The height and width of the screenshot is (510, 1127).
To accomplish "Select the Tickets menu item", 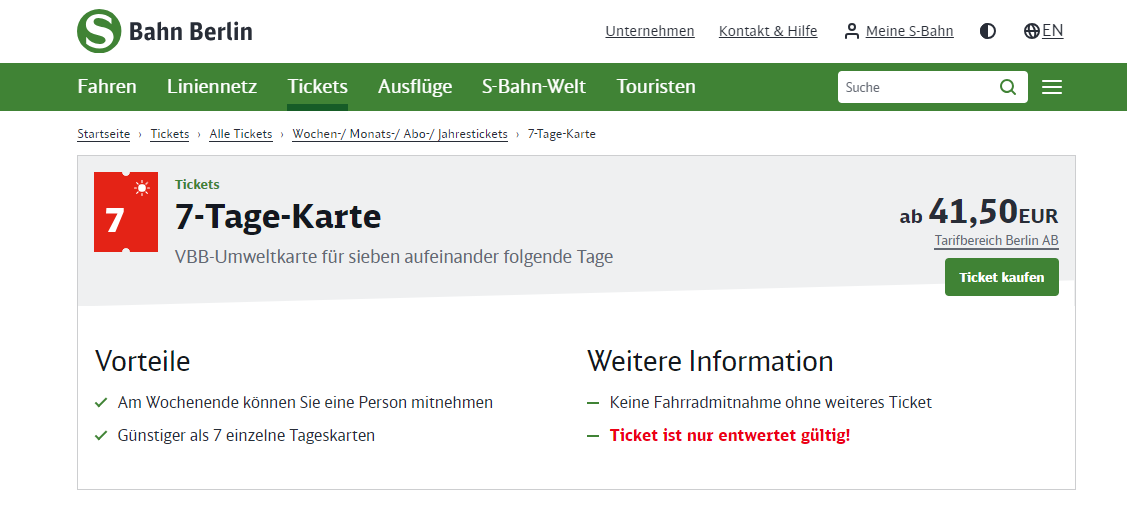I will (317, 87).
